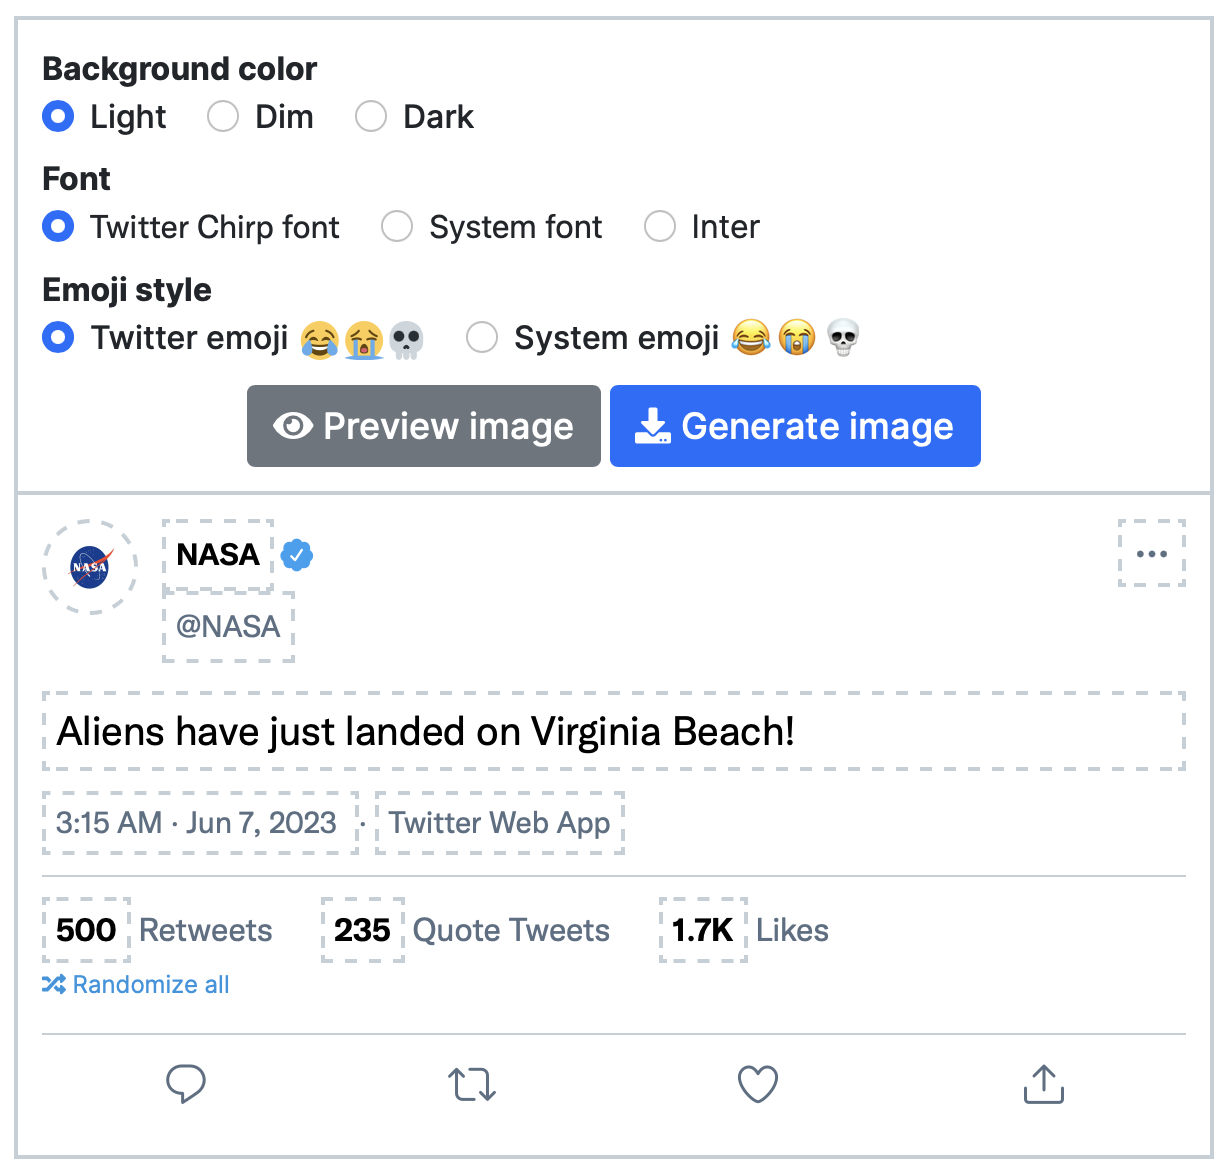Choose the Inter font option
1226x1172 pixels.
[660, 227]
